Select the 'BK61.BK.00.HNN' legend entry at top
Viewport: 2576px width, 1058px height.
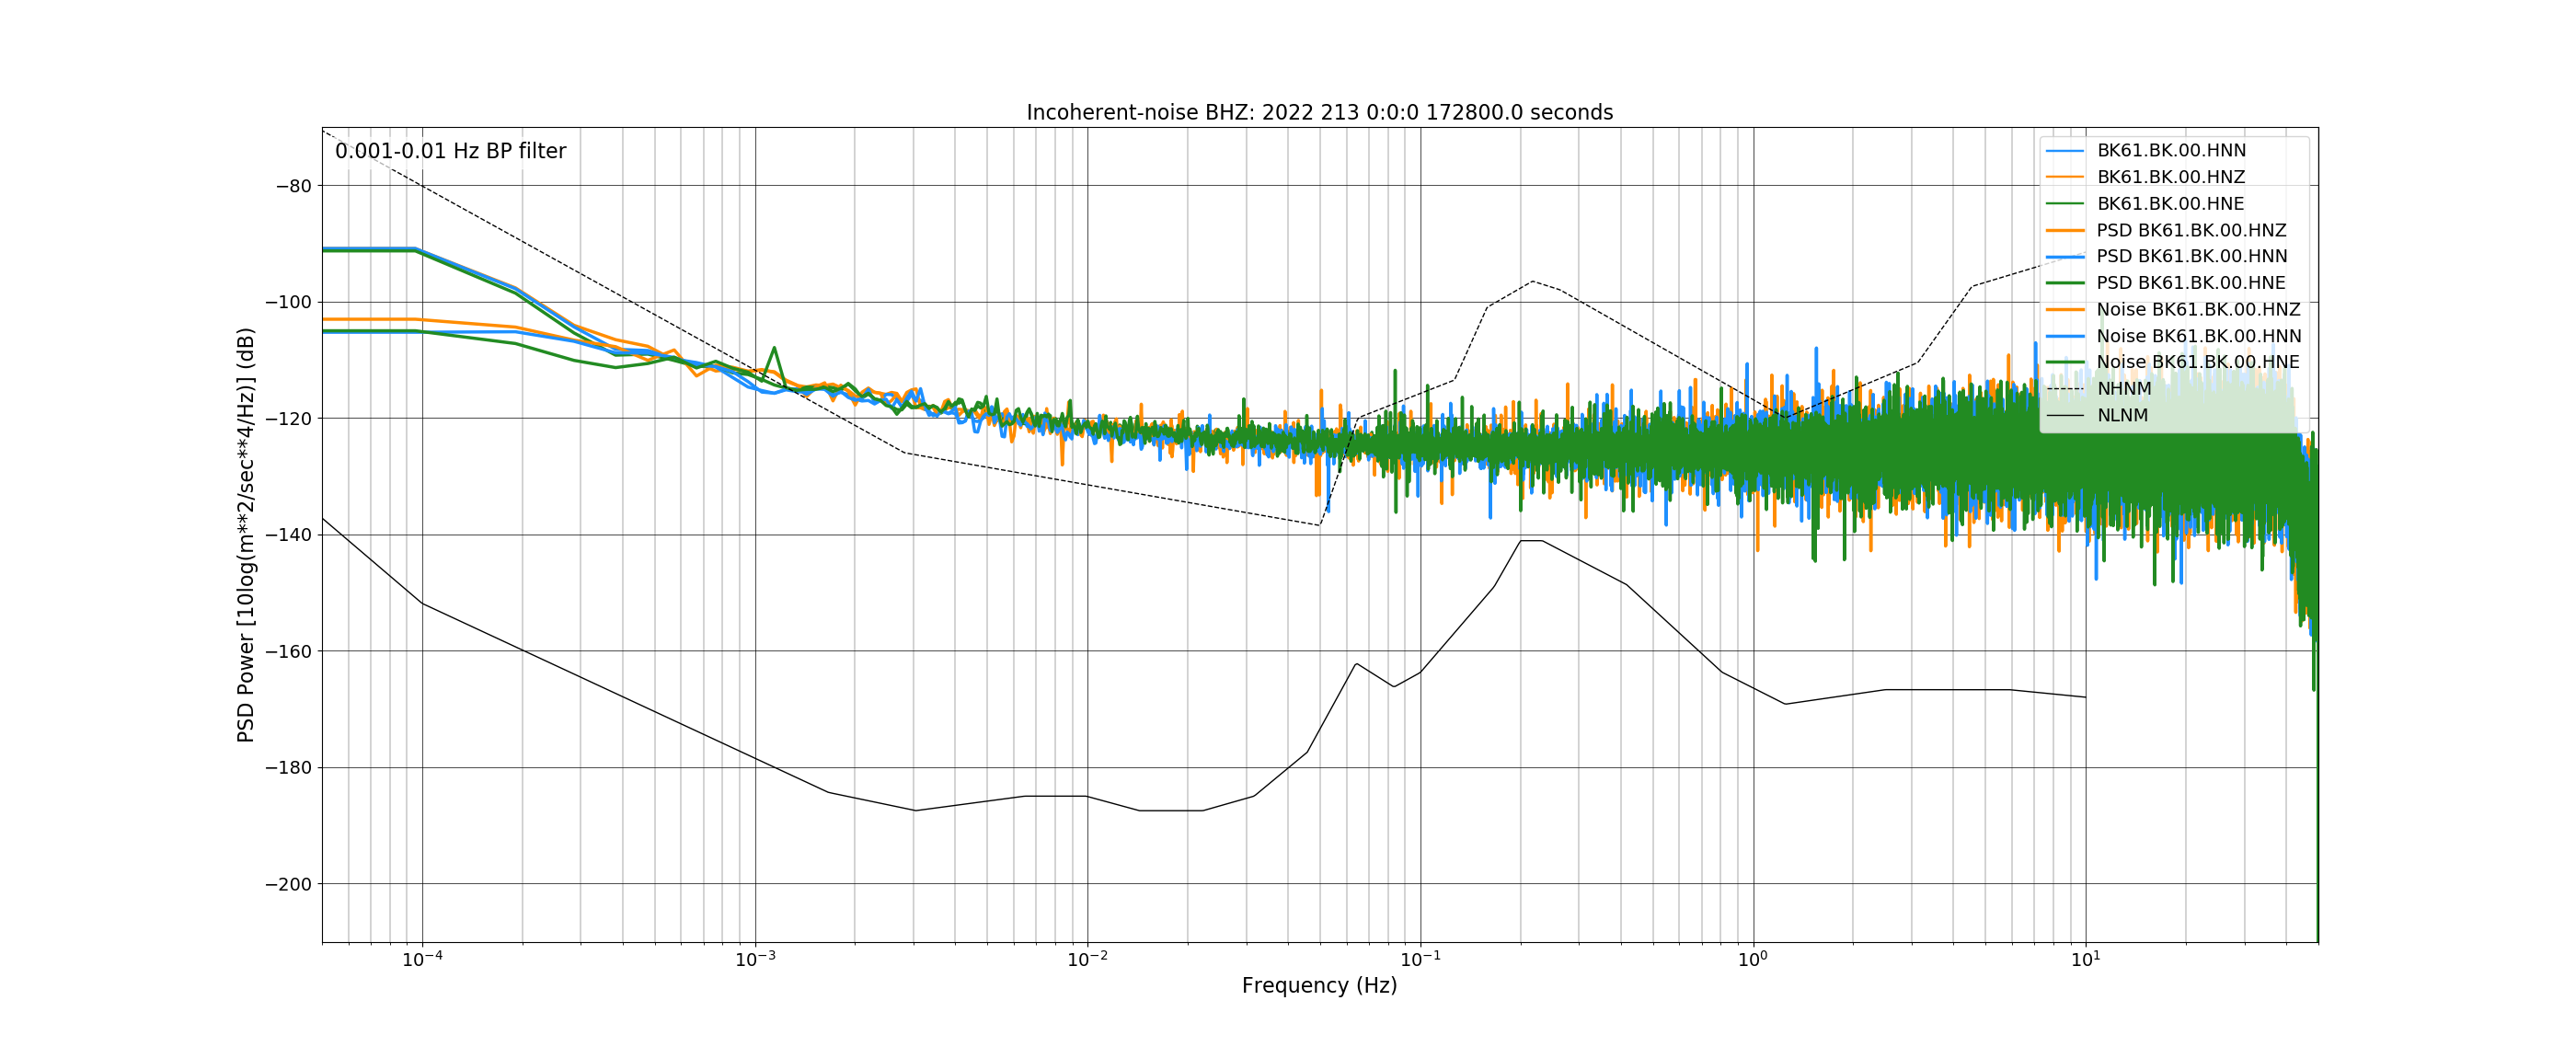(x=2171, y=151)
